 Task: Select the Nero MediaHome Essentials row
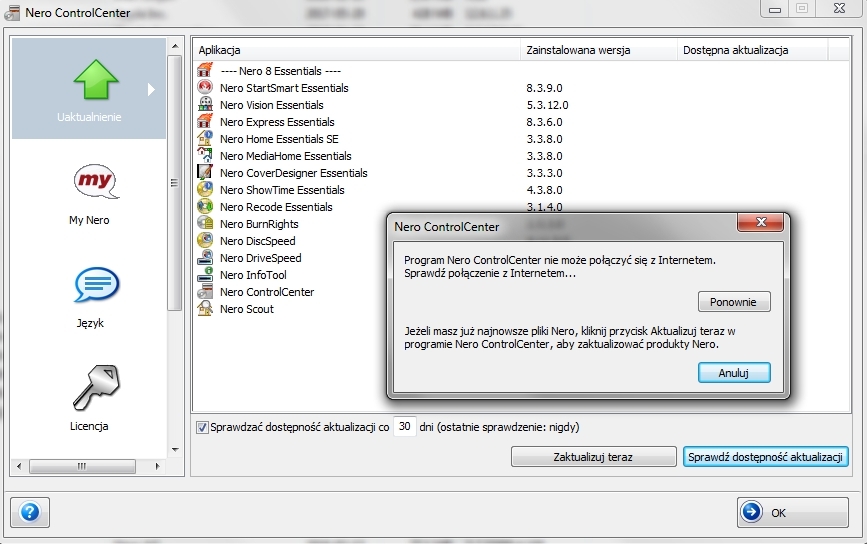(522, 156)
